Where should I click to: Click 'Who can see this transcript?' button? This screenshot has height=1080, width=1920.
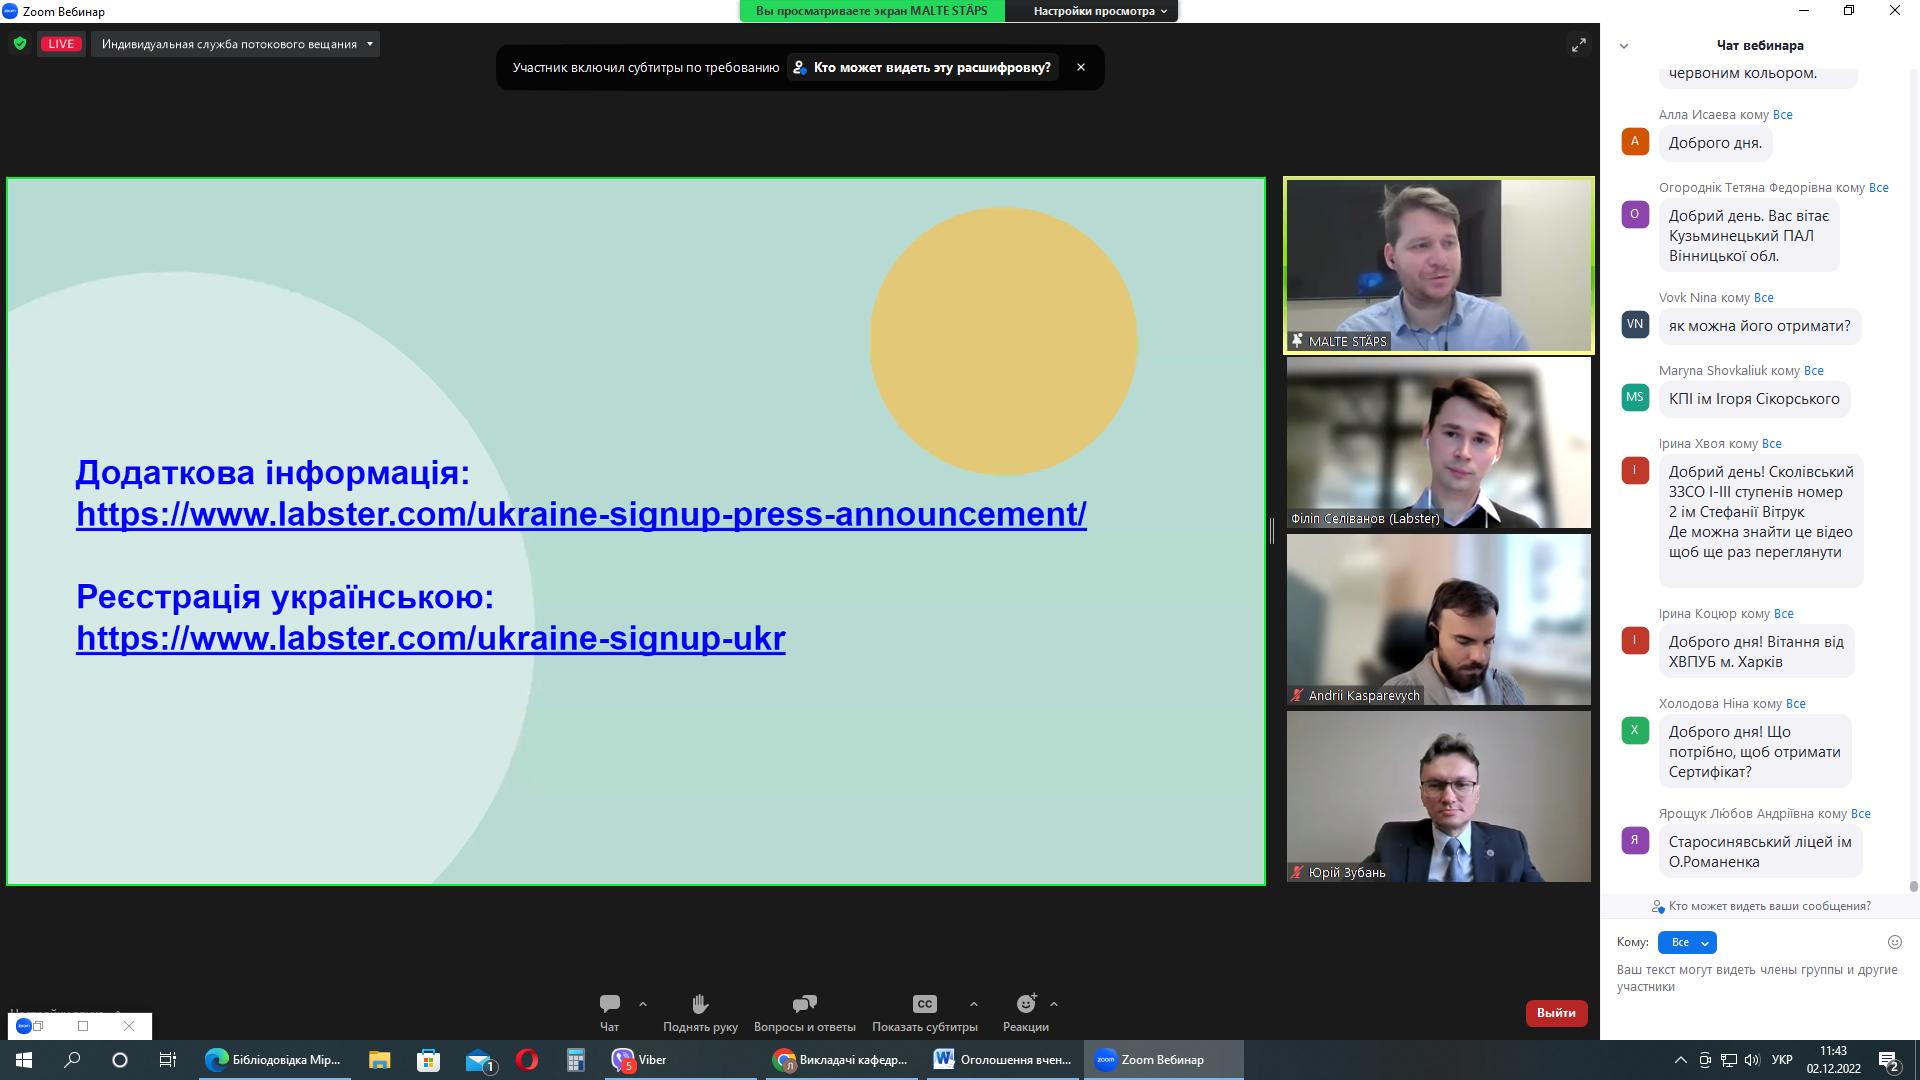[x=922, y=67]
